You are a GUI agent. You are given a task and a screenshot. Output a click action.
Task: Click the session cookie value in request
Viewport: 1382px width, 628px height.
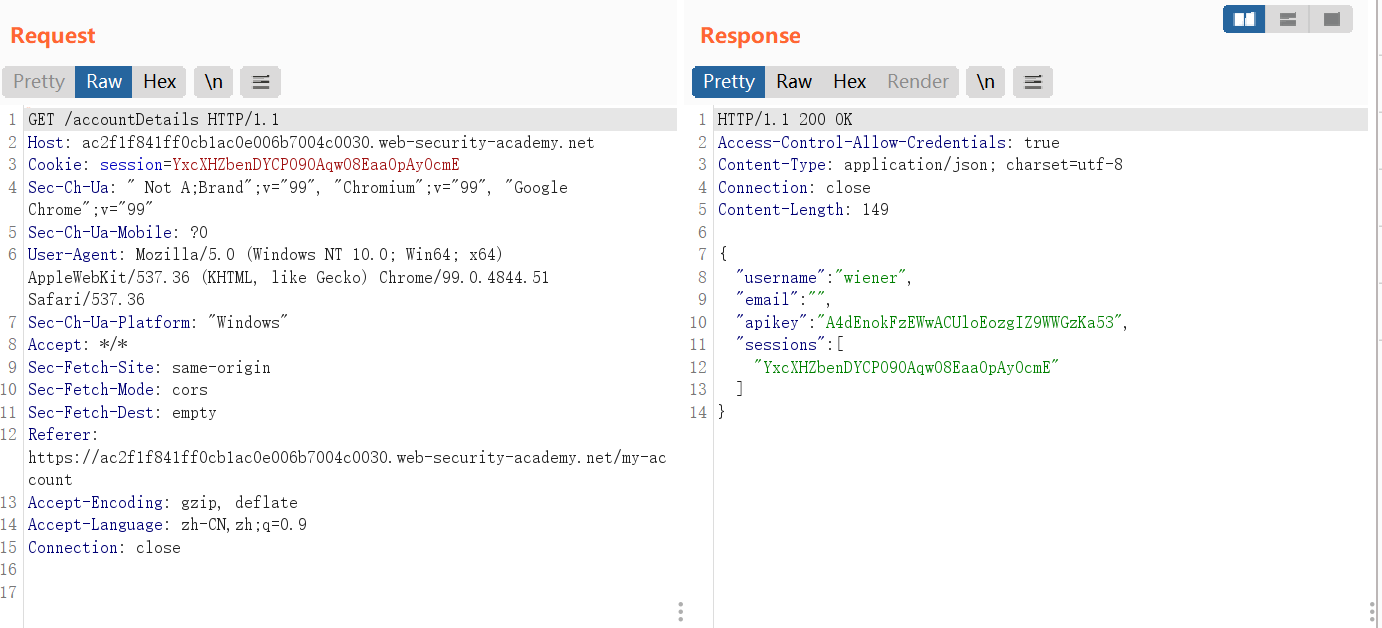pyautogui.click(x=316, y=165)
